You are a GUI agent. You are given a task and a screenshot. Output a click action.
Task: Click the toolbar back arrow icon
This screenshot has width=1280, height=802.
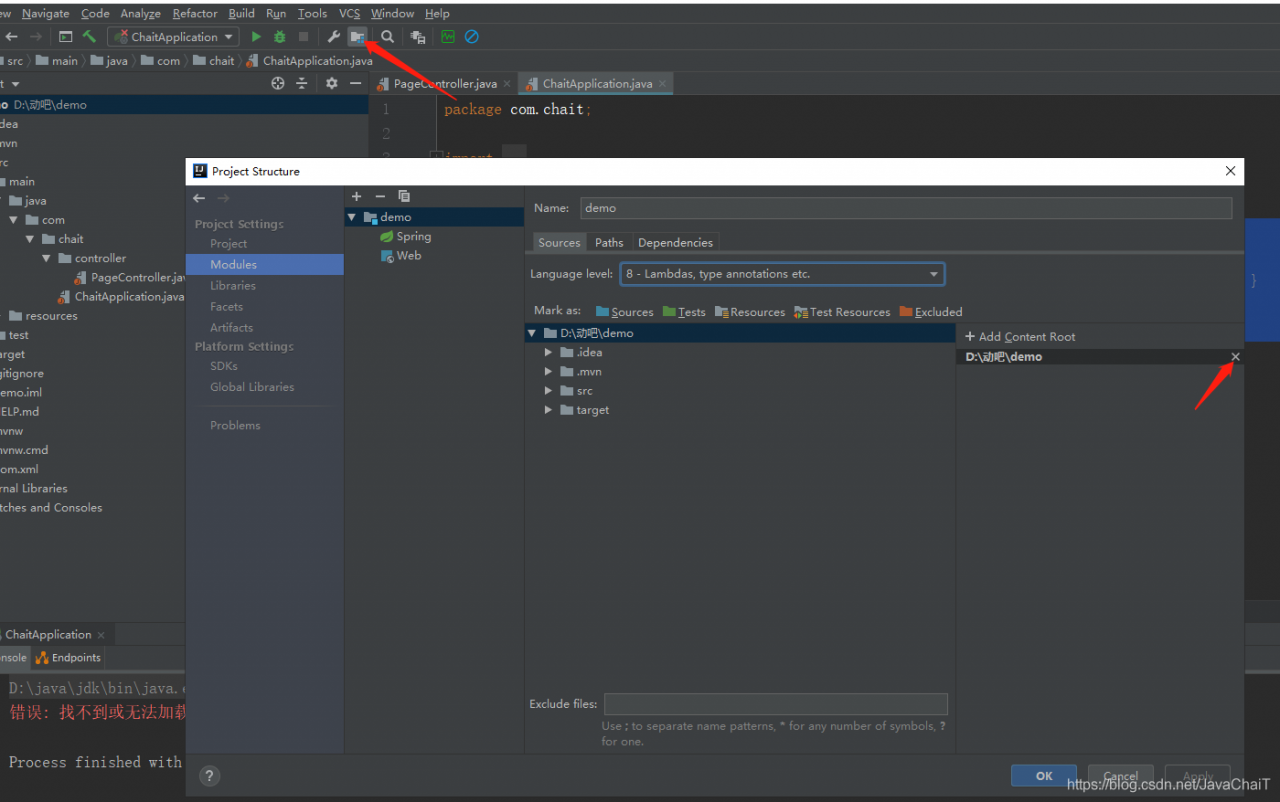point(12,37)
